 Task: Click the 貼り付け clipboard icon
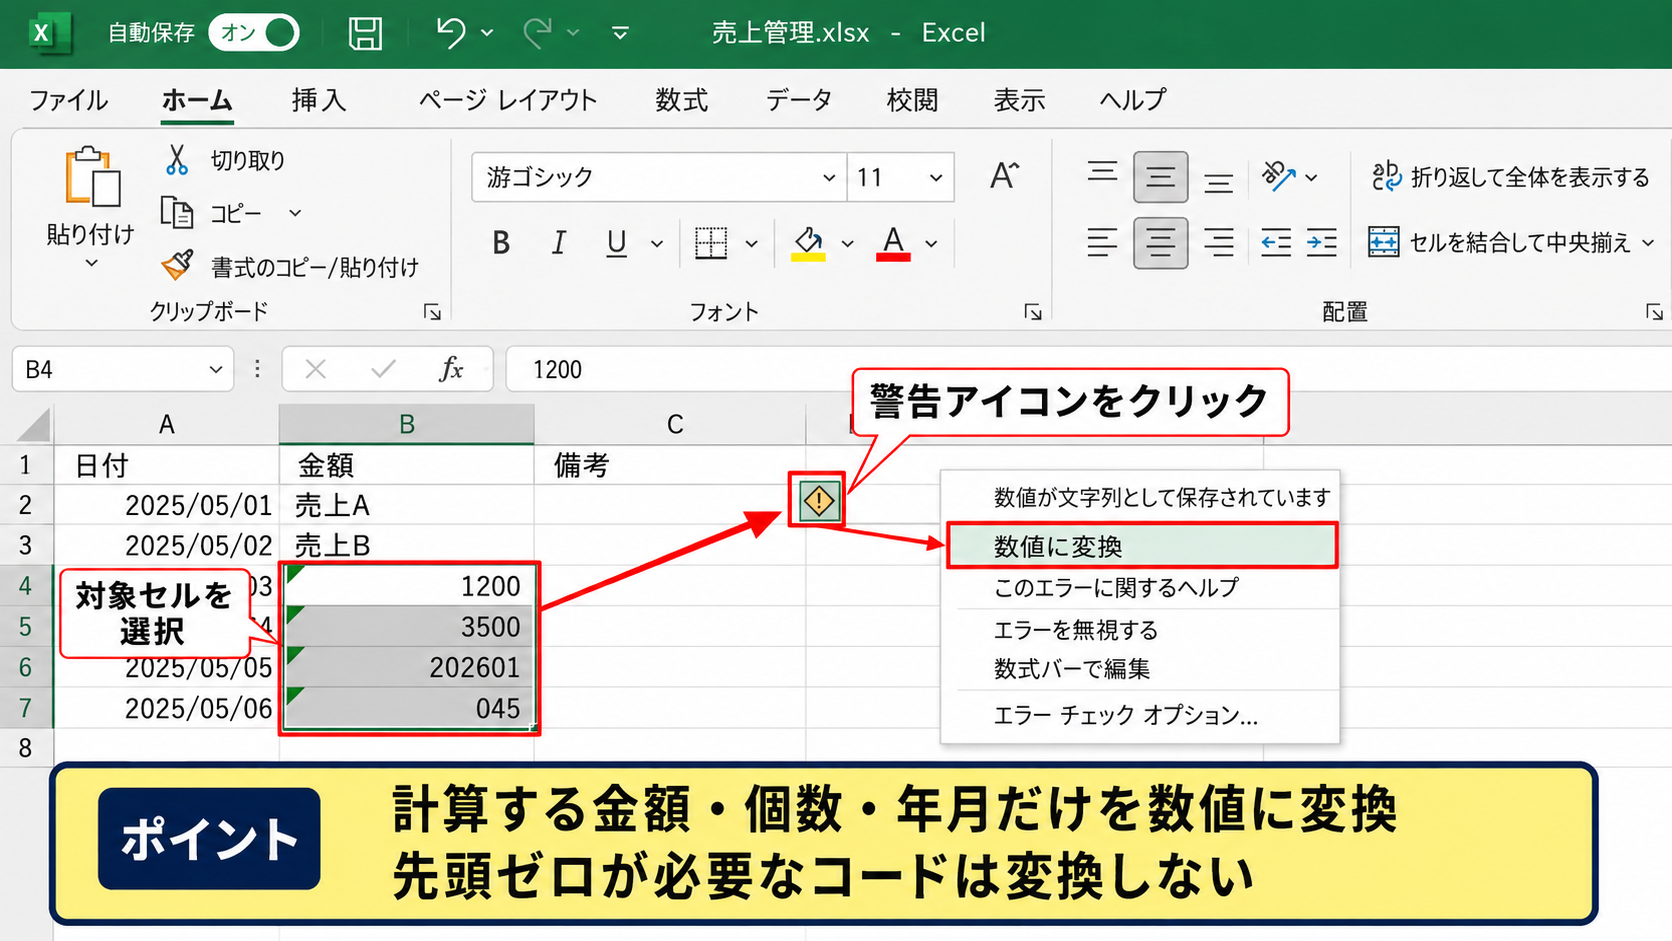pyautogui.click(x=92, y=178)
